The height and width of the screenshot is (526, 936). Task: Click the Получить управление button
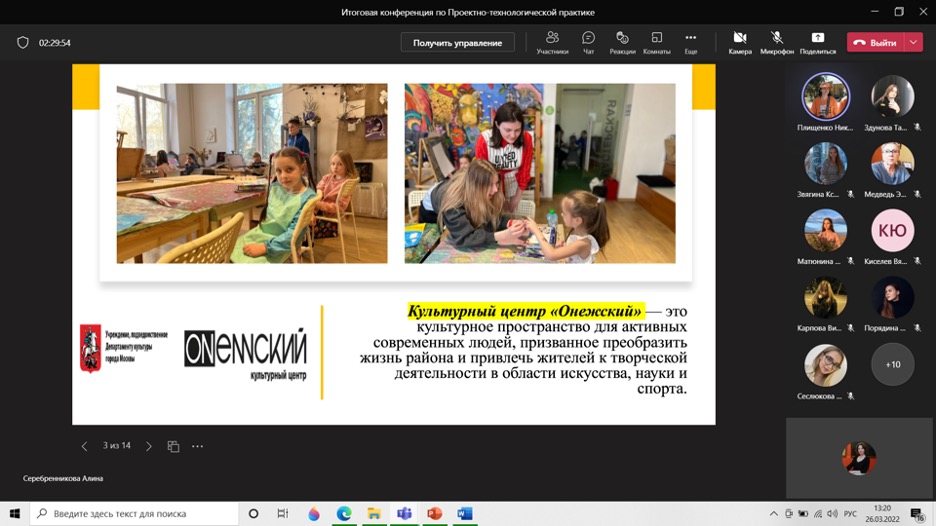[457, 42]
